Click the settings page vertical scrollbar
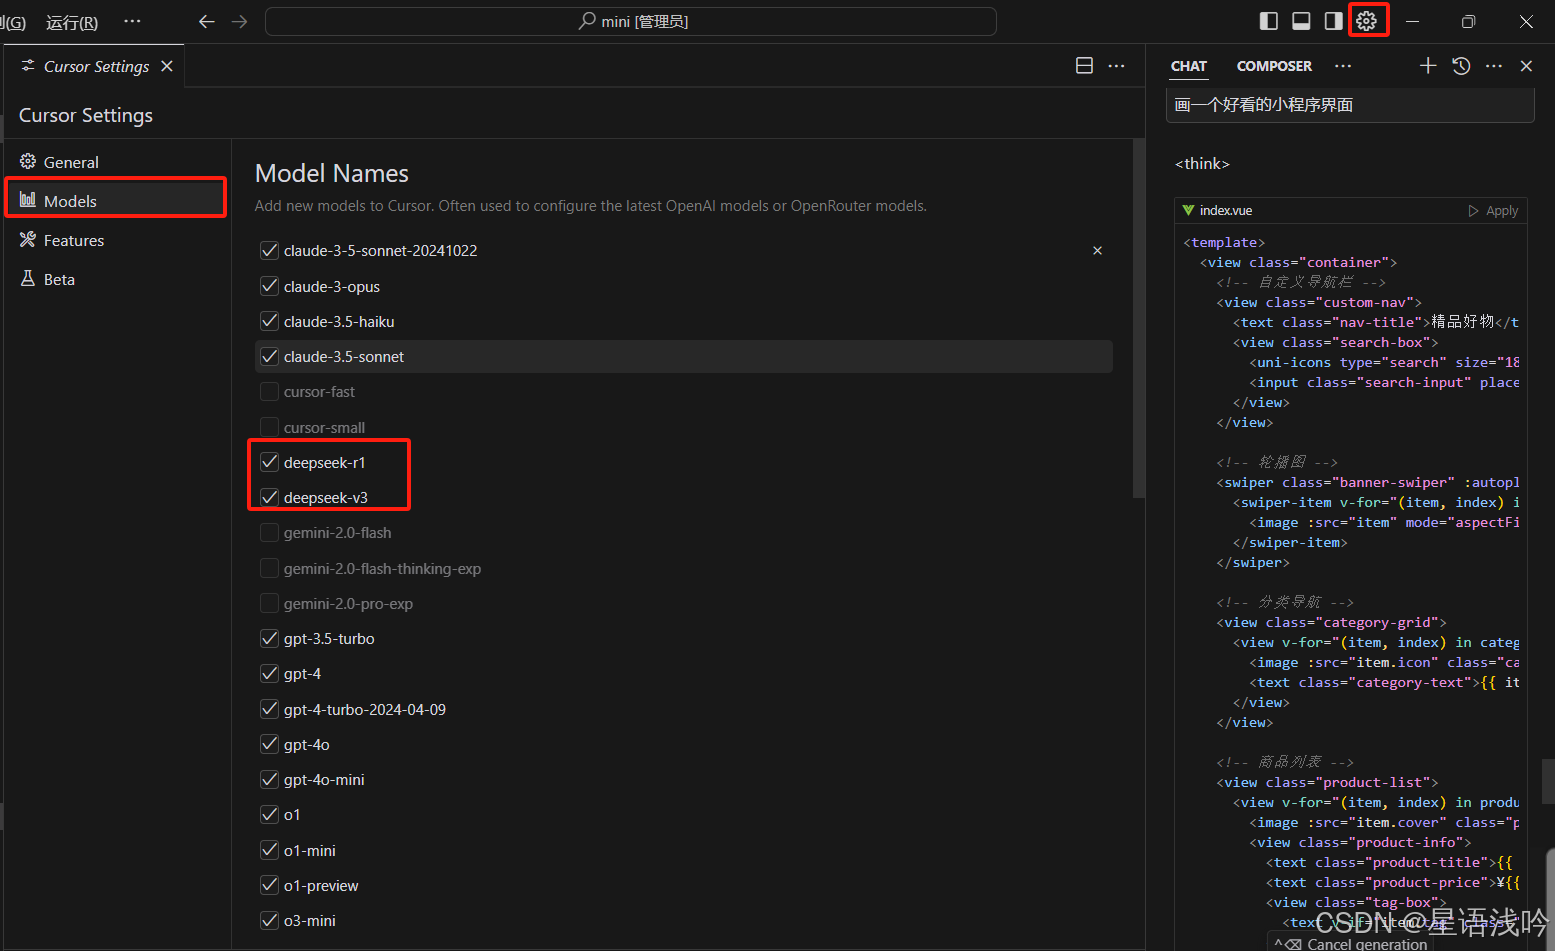Image resolution: width=1555 pixels, height=951 pixels. click(x=1138, y=318)
